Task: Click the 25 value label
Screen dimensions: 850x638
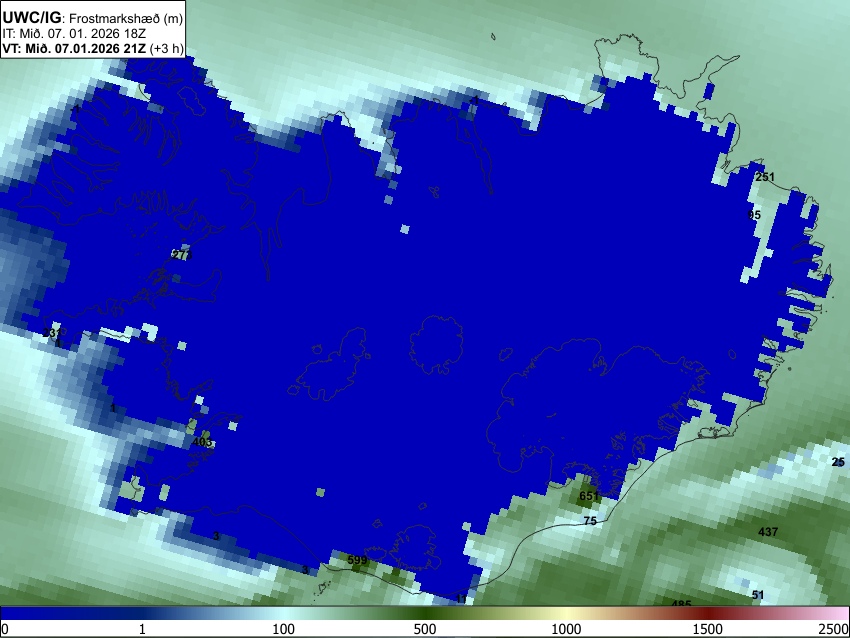Action: [x=838, y=462]
